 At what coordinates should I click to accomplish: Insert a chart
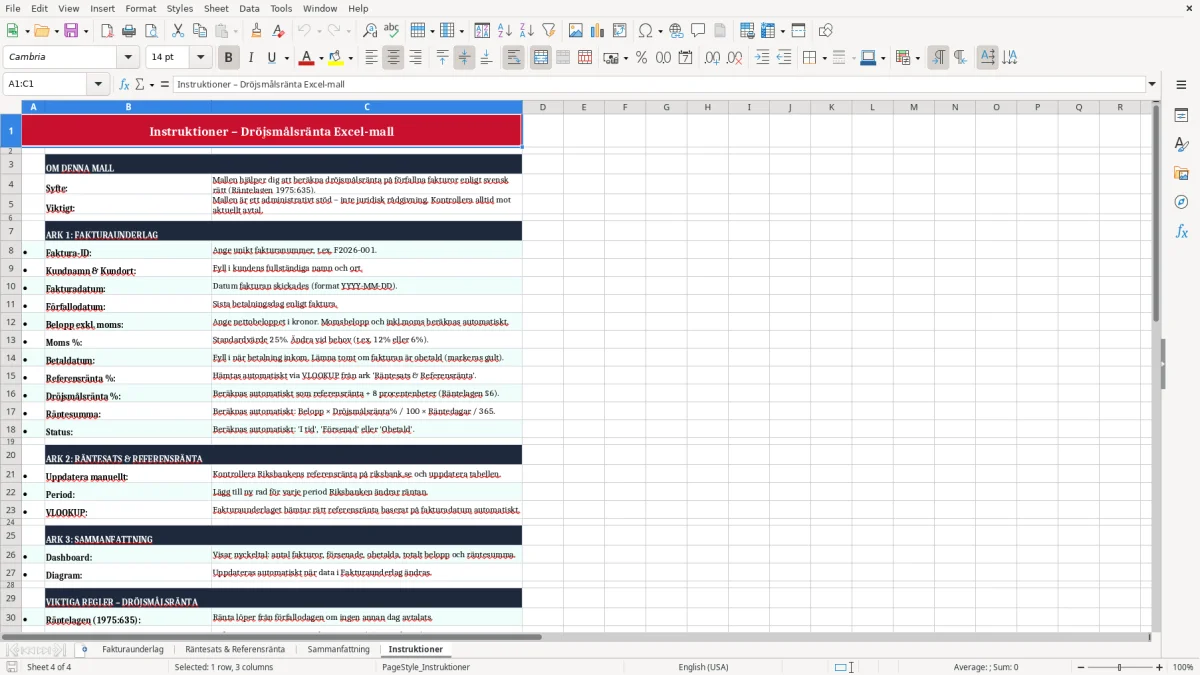pos(598,31)
